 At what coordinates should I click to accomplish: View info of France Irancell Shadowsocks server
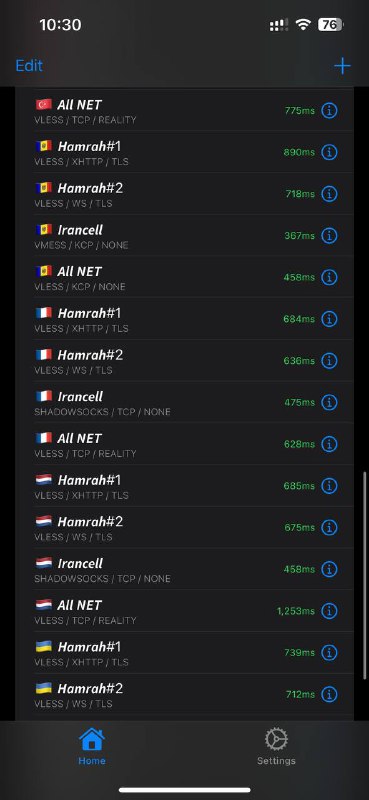(x=329, y=403)
